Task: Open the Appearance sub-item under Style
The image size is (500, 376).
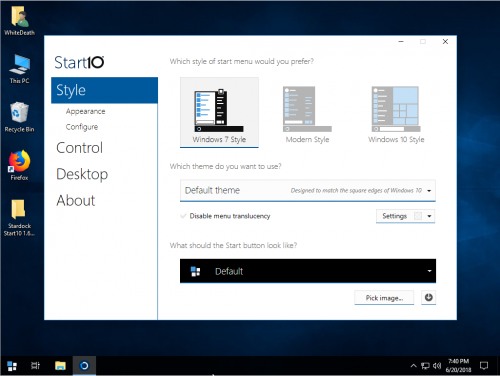Action: tap(85, 111)
